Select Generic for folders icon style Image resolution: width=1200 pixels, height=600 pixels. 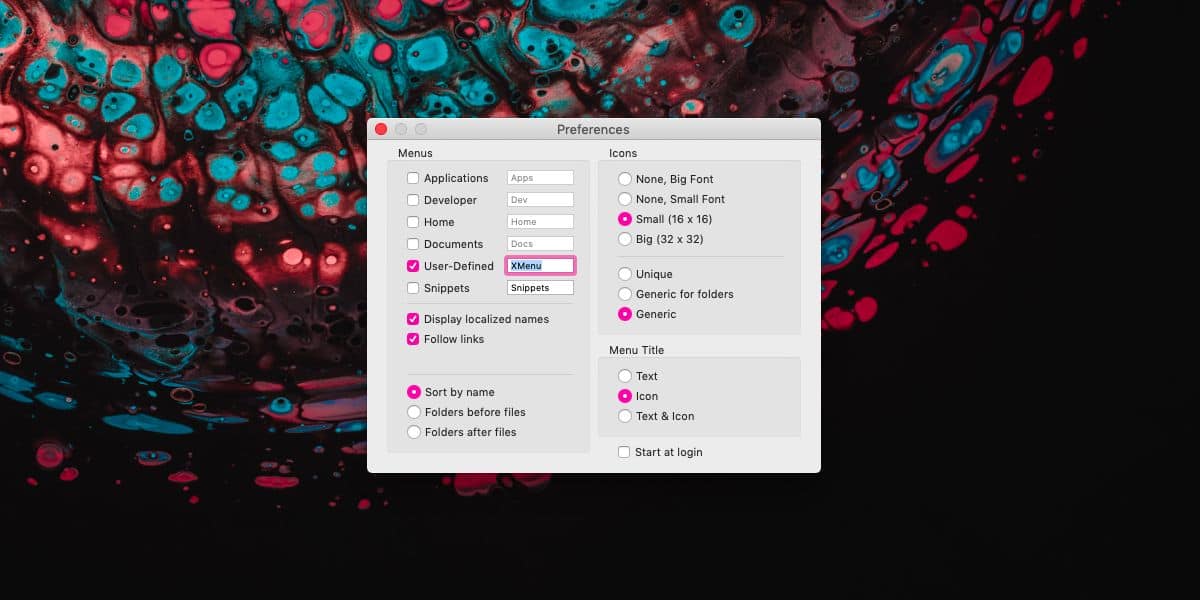pyautogui.click(x=625, y=293)
